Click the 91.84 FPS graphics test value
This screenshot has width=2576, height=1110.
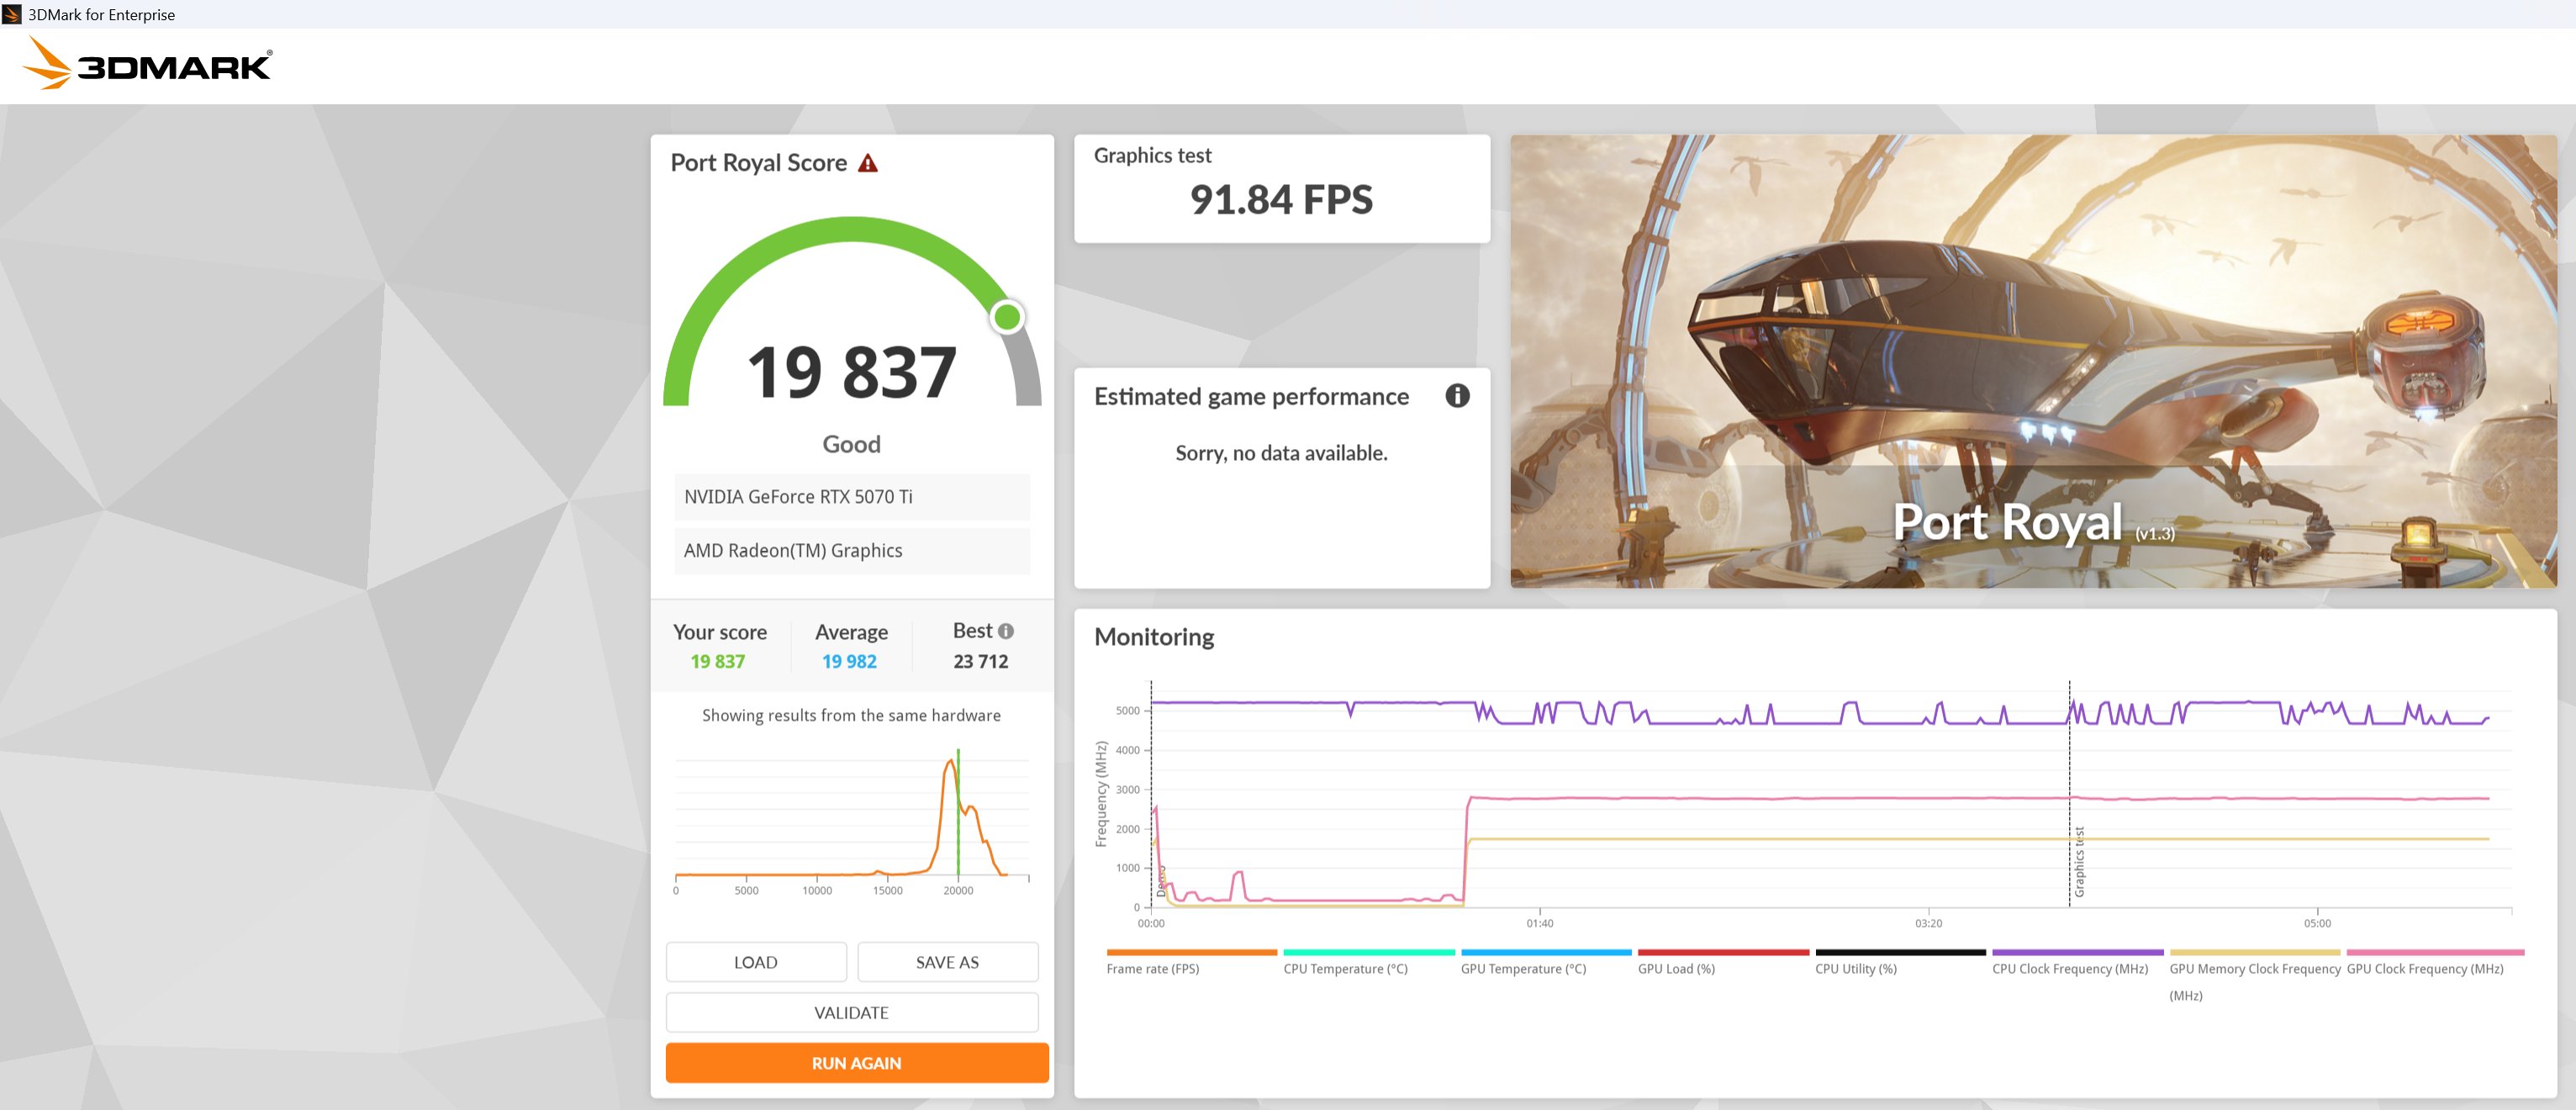(x=1281, y=200)
